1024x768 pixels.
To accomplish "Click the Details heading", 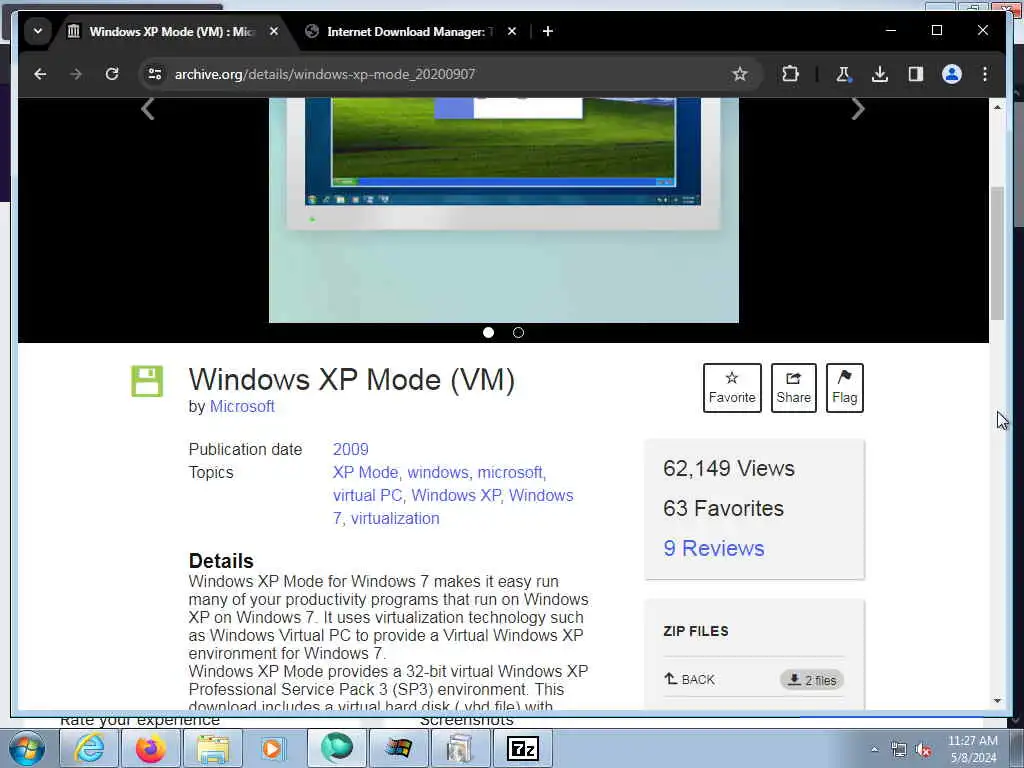I will point(221,561).
